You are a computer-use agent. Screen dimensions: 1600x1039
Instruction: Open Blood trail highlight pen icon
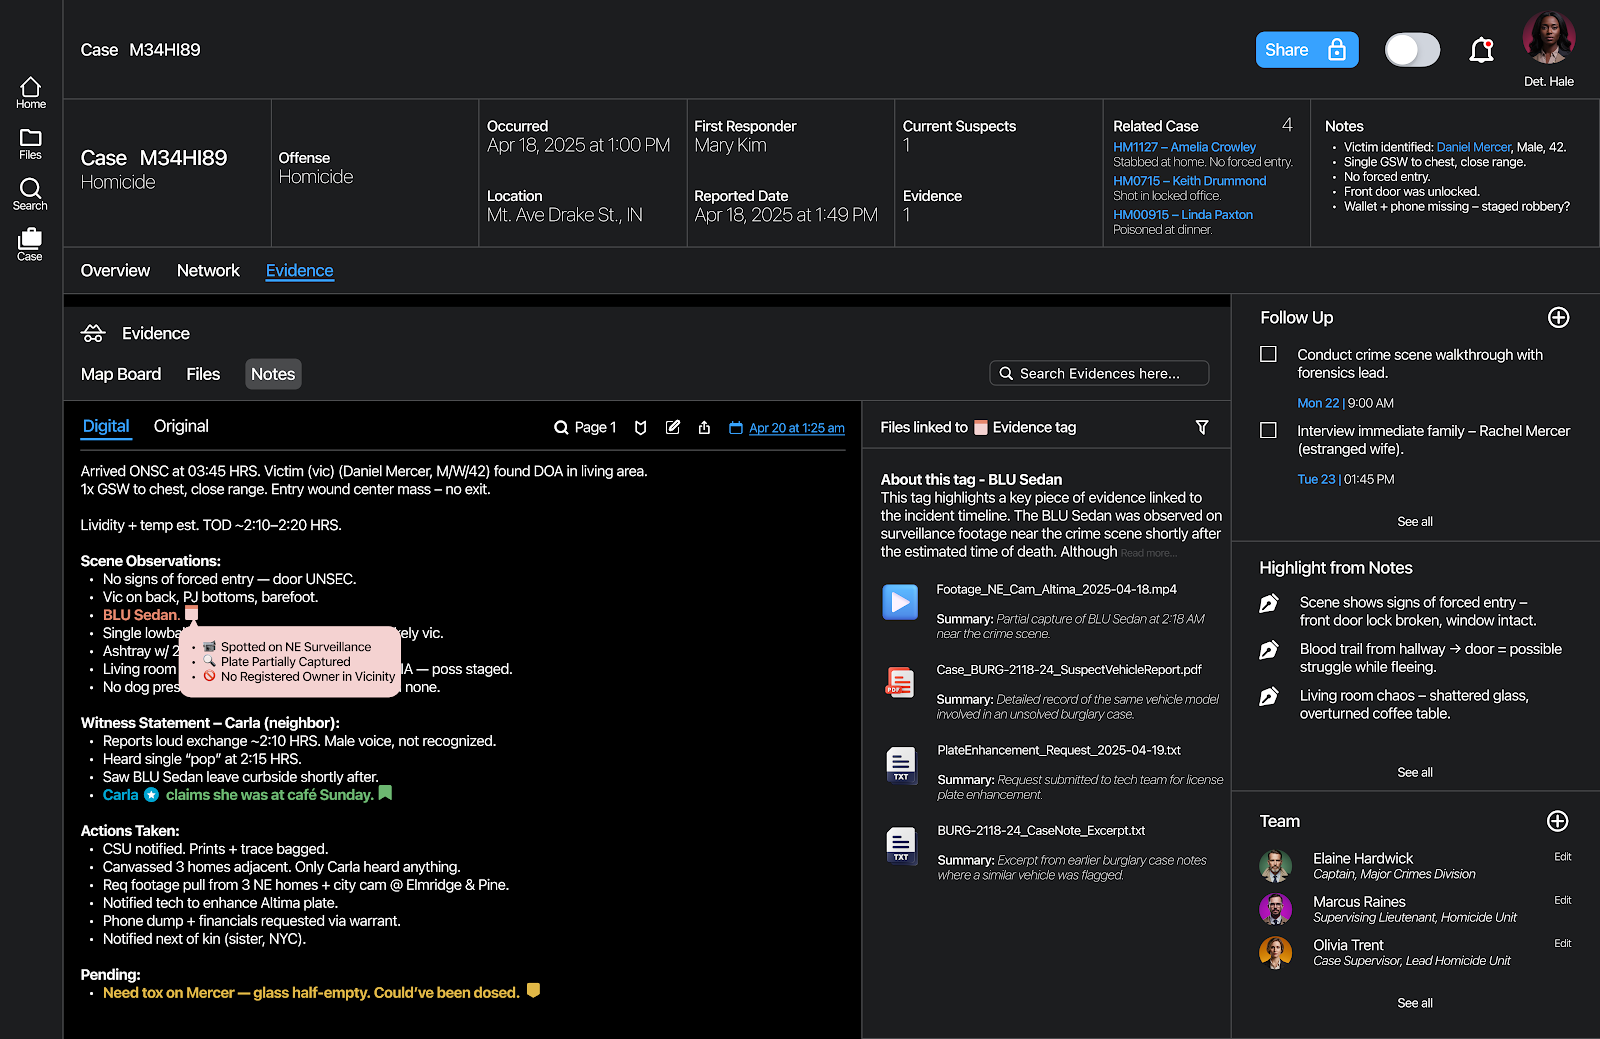click(1269, 650)
